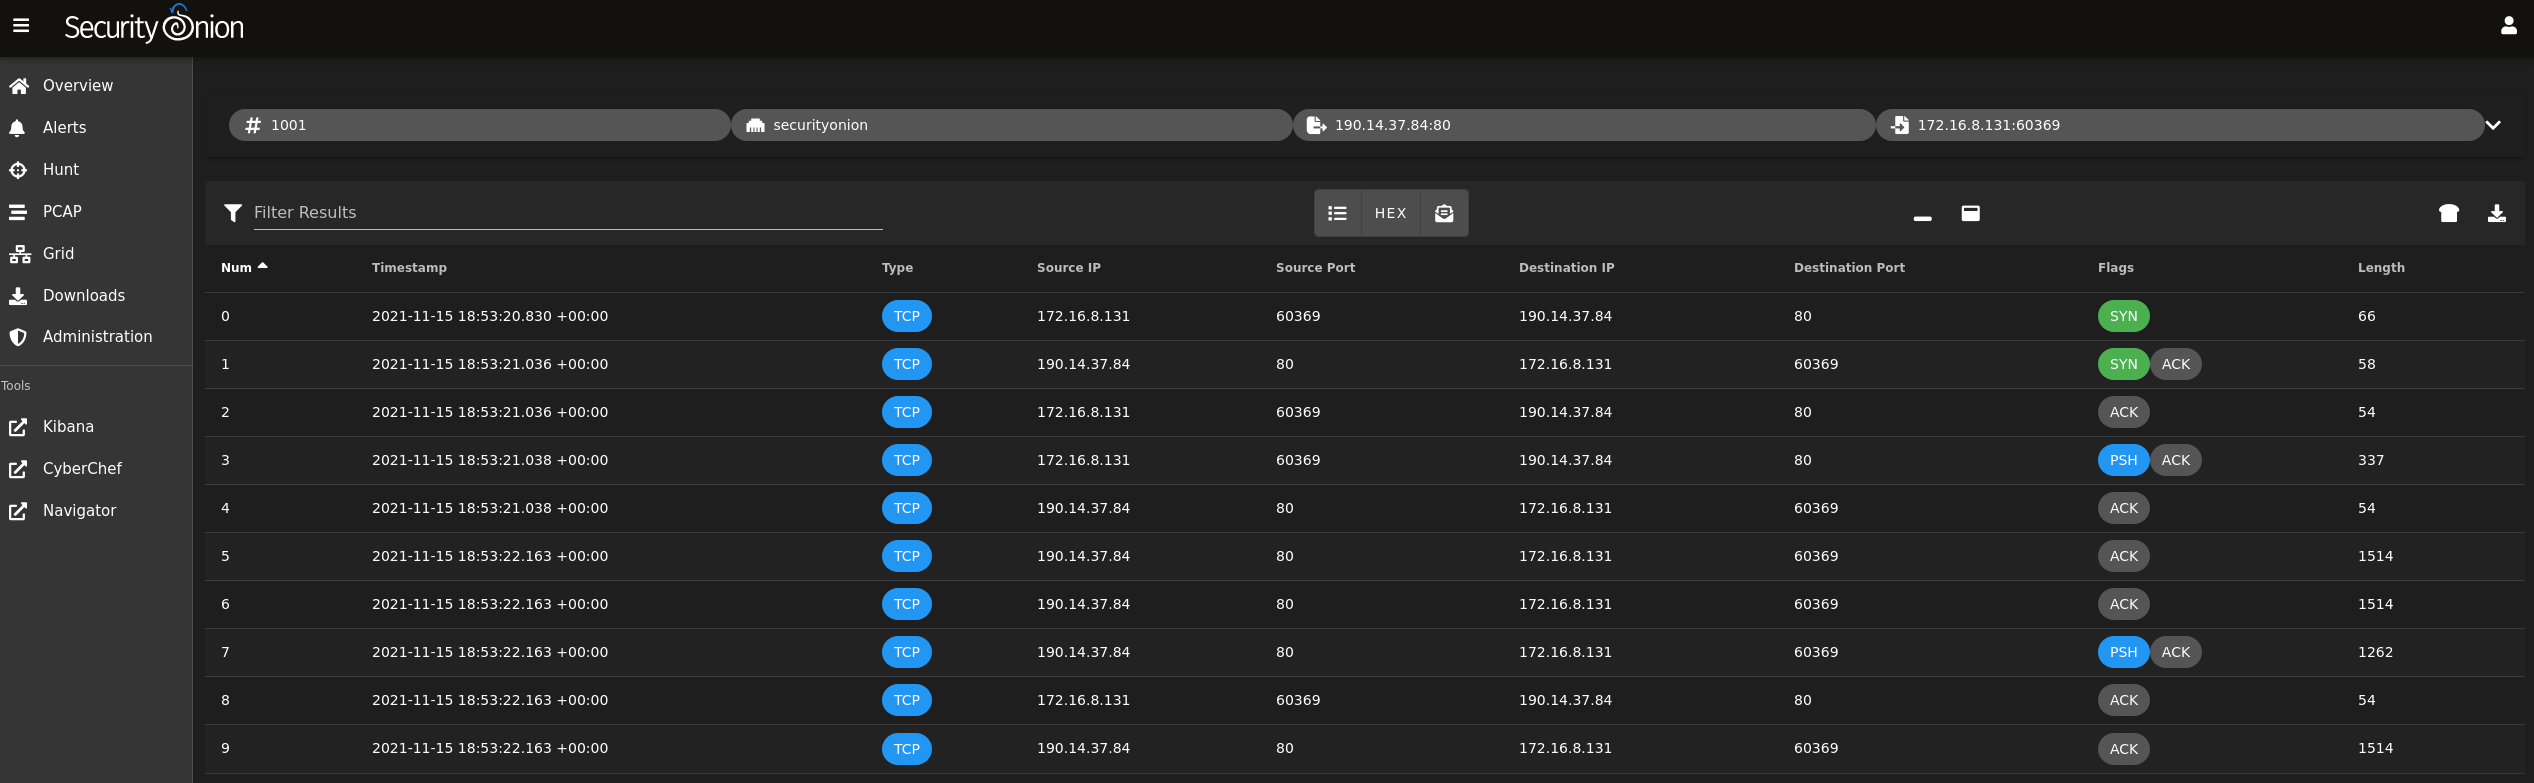Click the Alerts bell icon
The width and height of the screenshot is (2534, 783).
tap(17, 128)
